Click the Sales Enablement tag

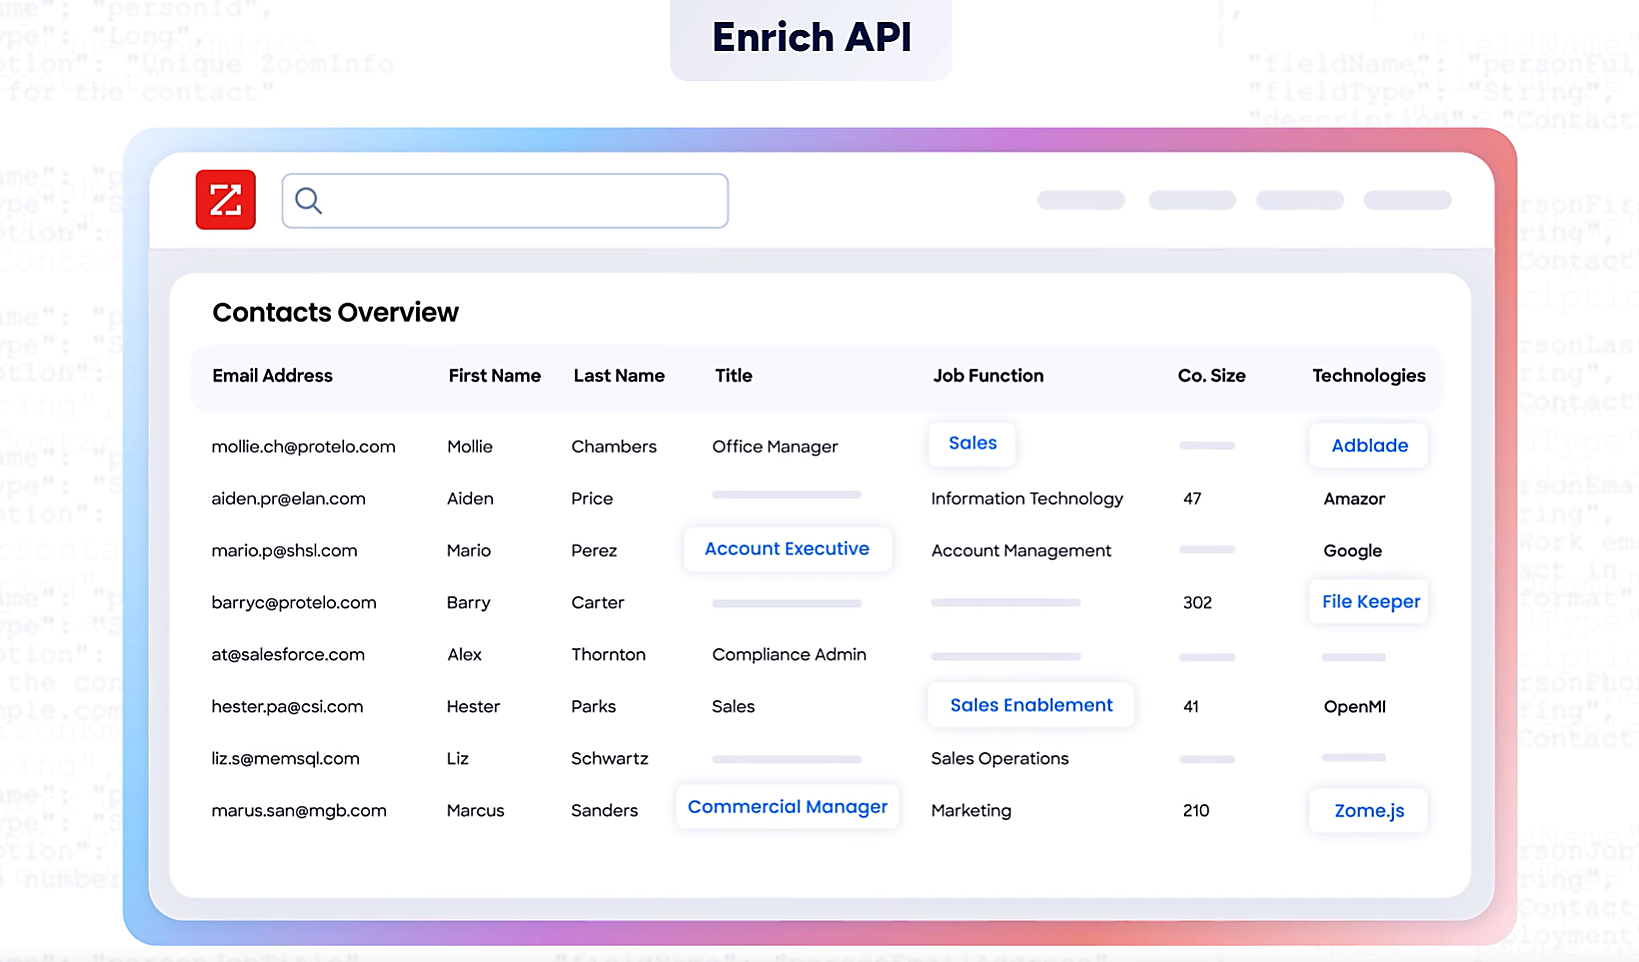[x=1031, y=705]
